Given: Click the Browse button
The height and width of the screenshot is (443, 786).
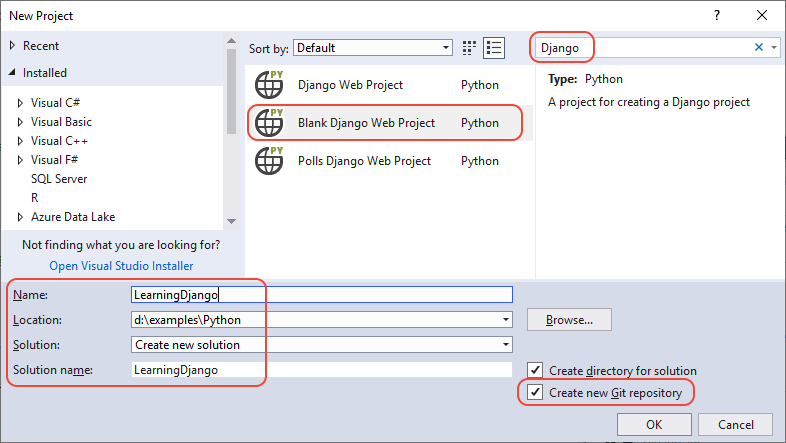Looking at the screenshot, I should click(569, 320).
